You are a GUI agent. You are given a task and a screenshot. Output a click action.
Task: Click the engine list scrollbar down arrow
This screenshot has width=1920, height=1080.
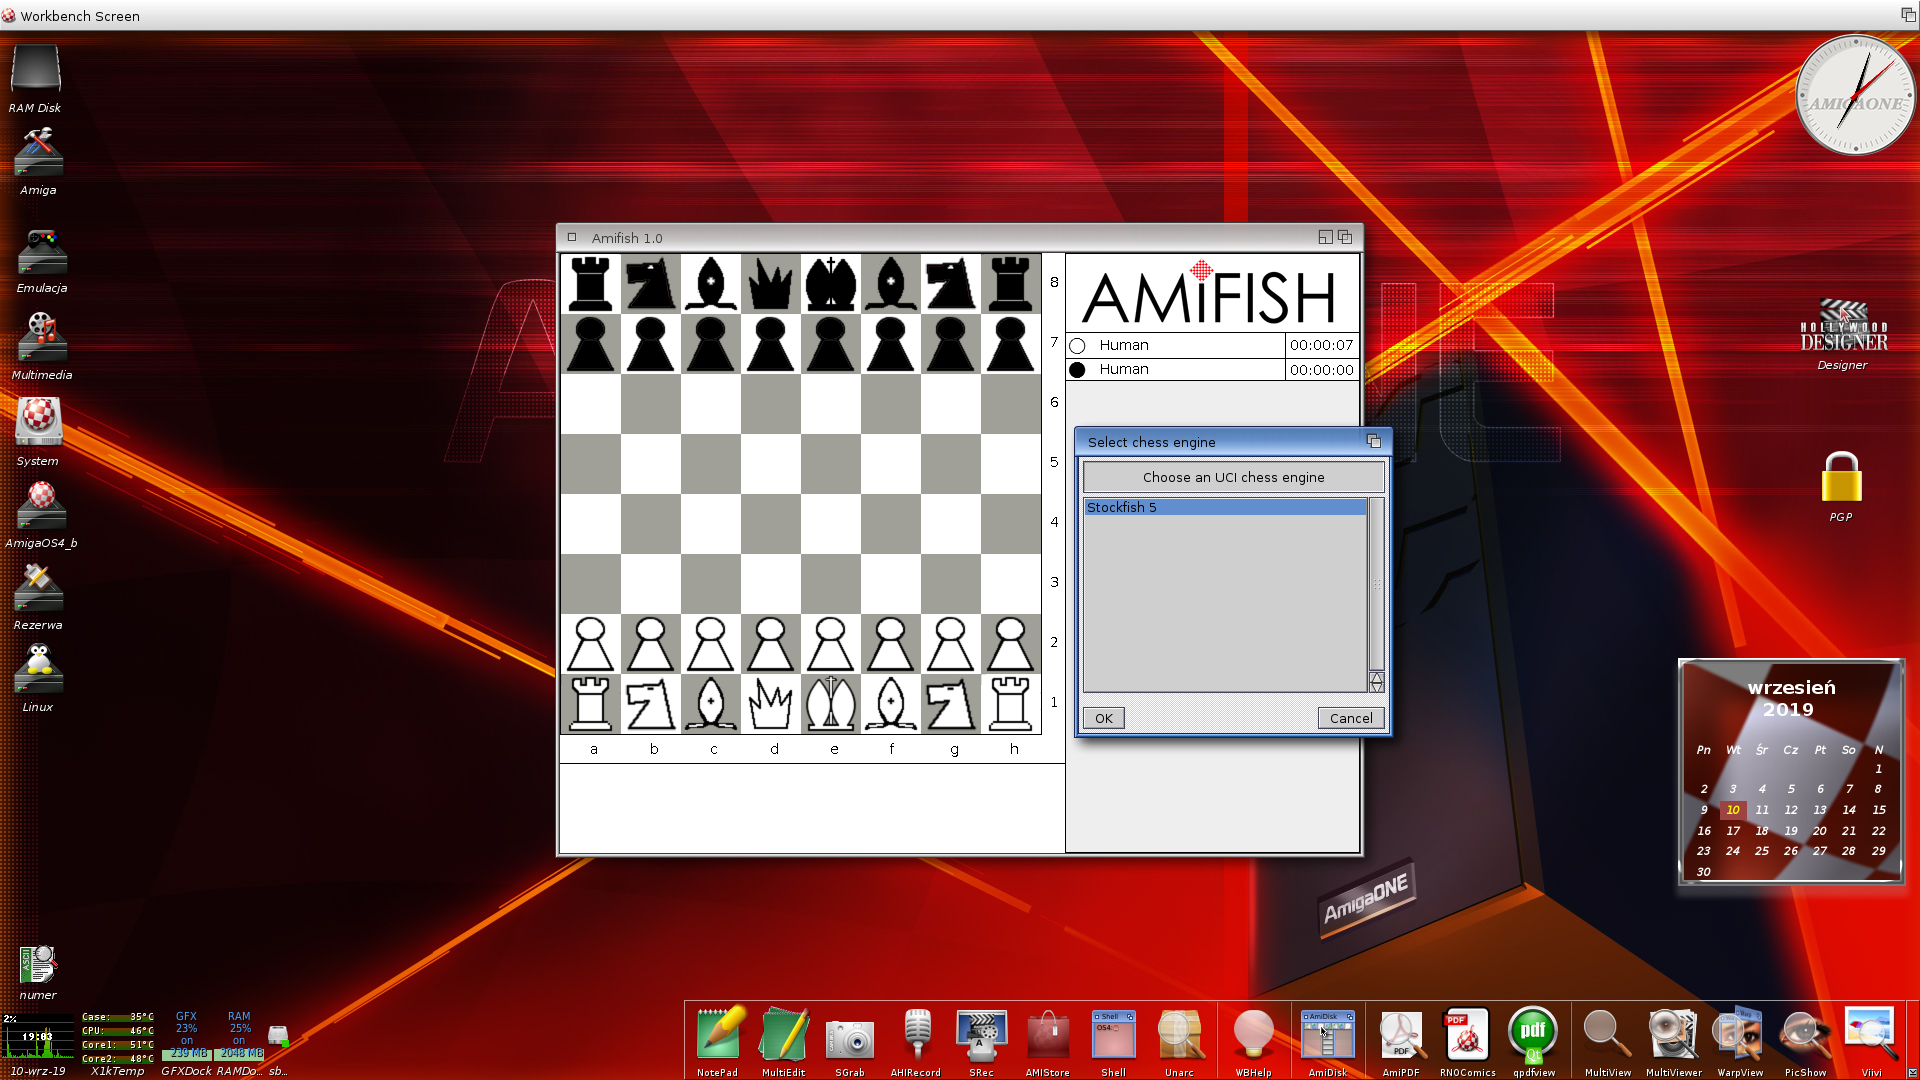tap(1377, 687)
